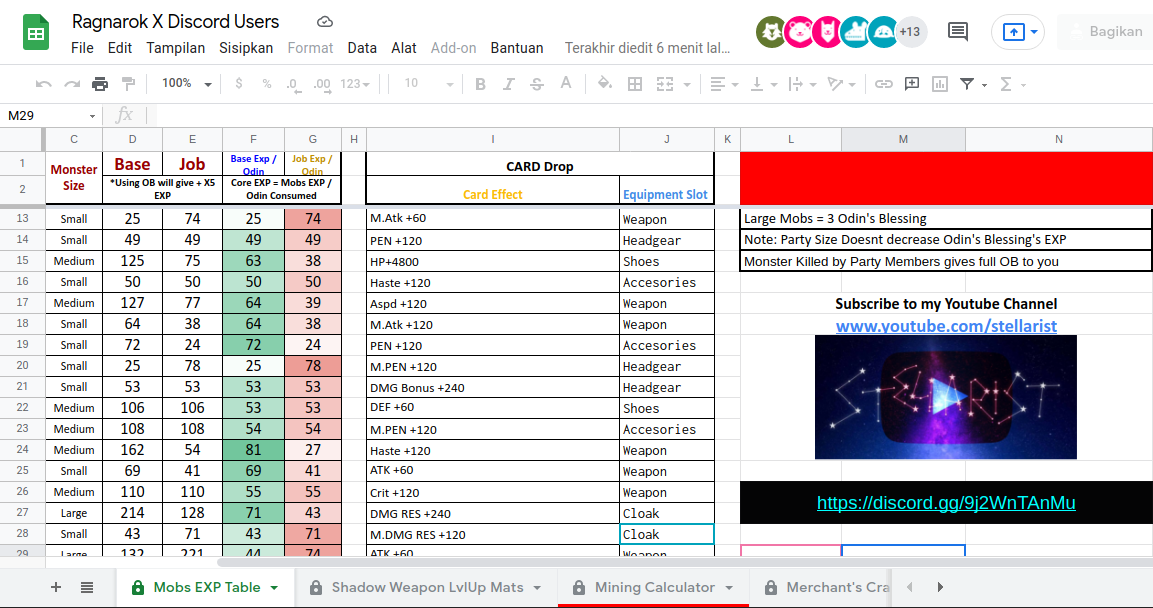Open the text color picker
The height and width of the screenshot is (608, 1153).
point(565,83)
